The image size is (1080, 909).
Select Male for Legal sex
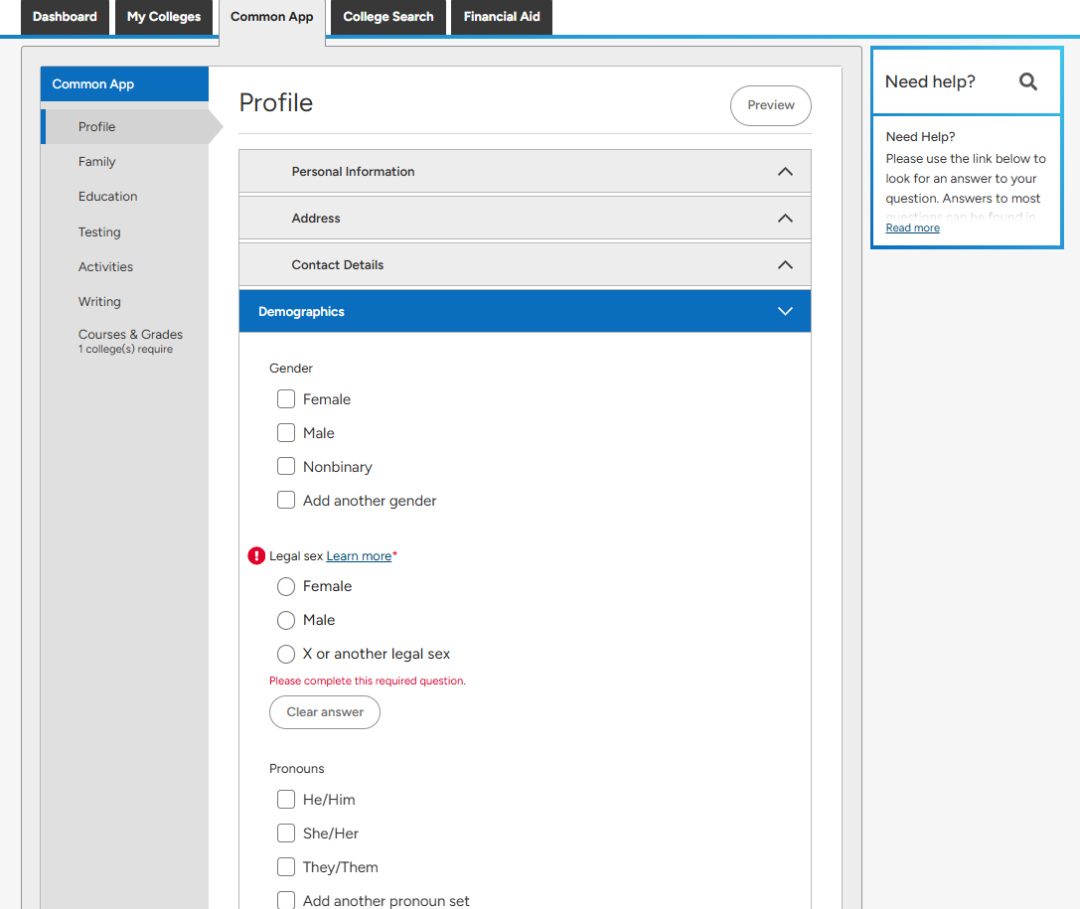pos(286,620)
